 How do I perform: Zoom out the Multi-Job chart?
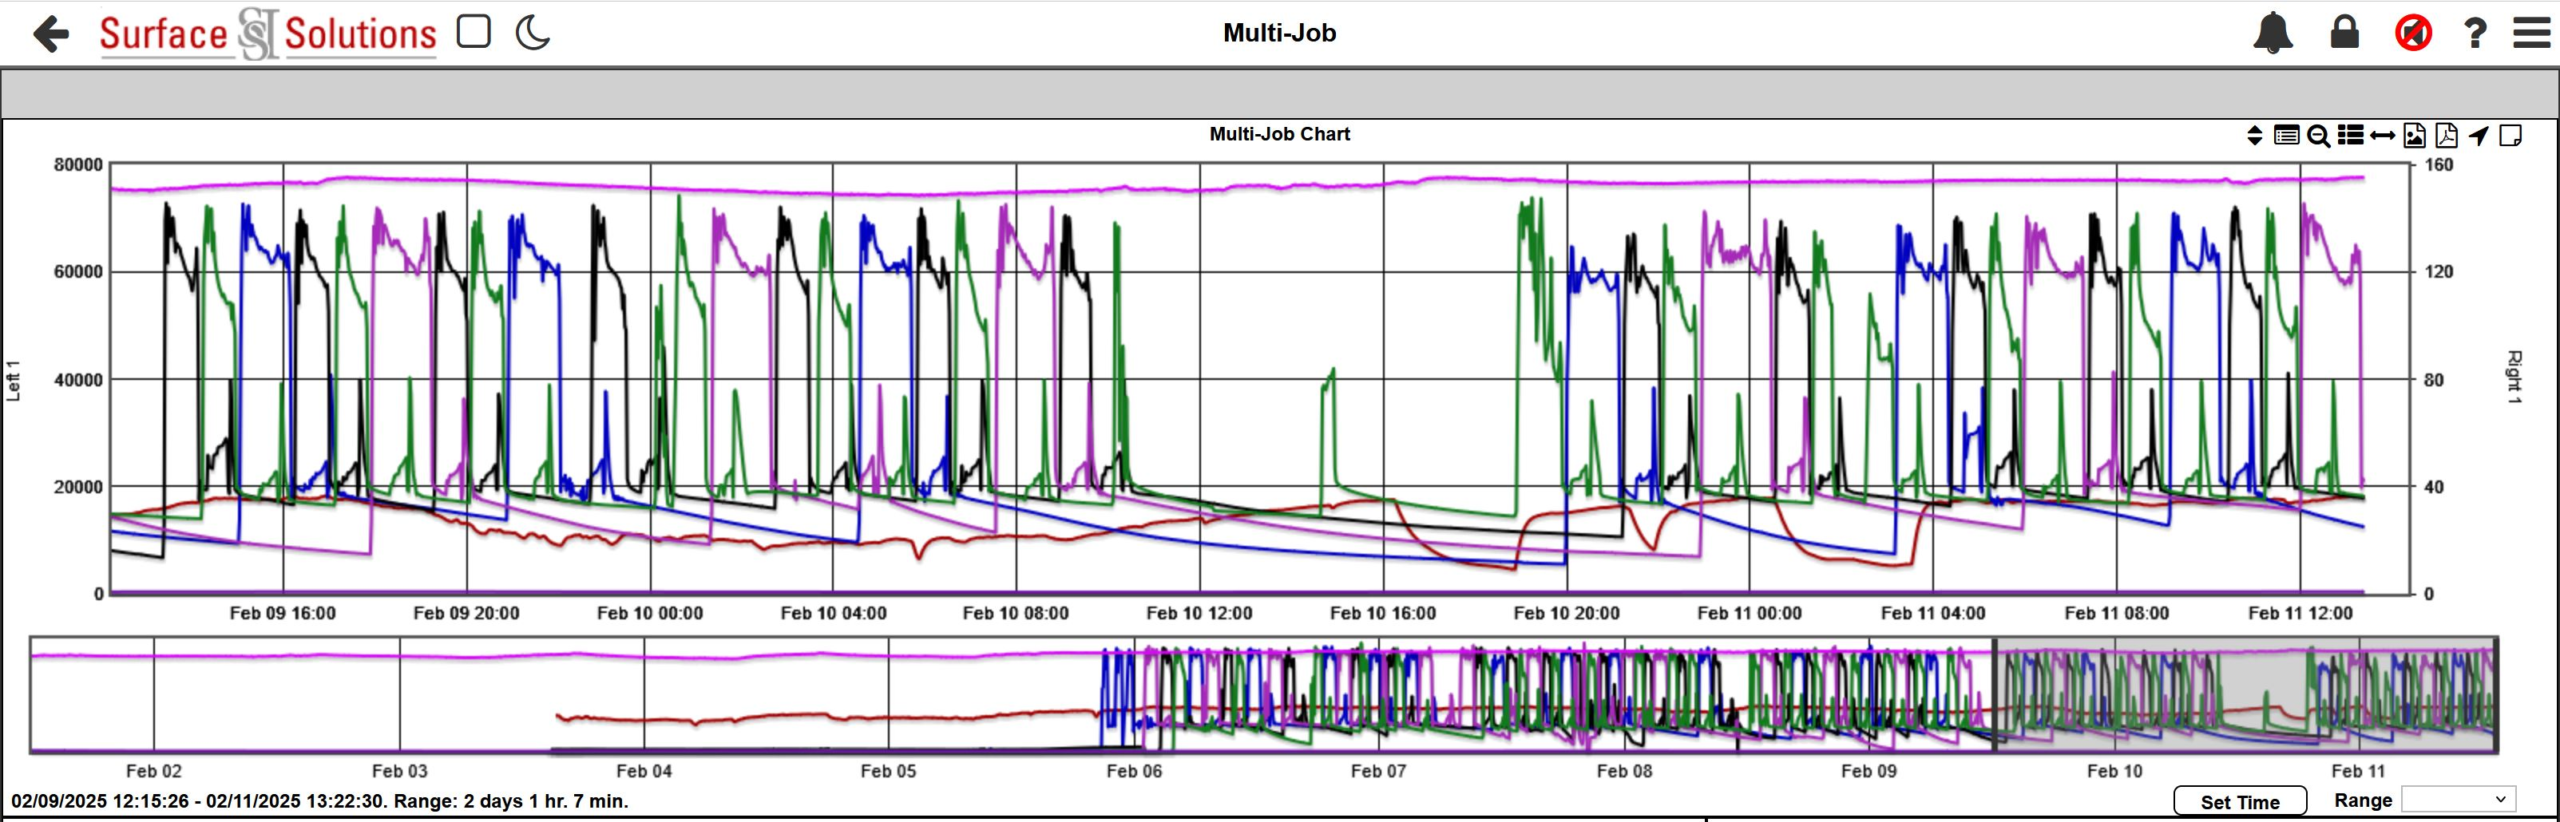(x=2318, y=136)
